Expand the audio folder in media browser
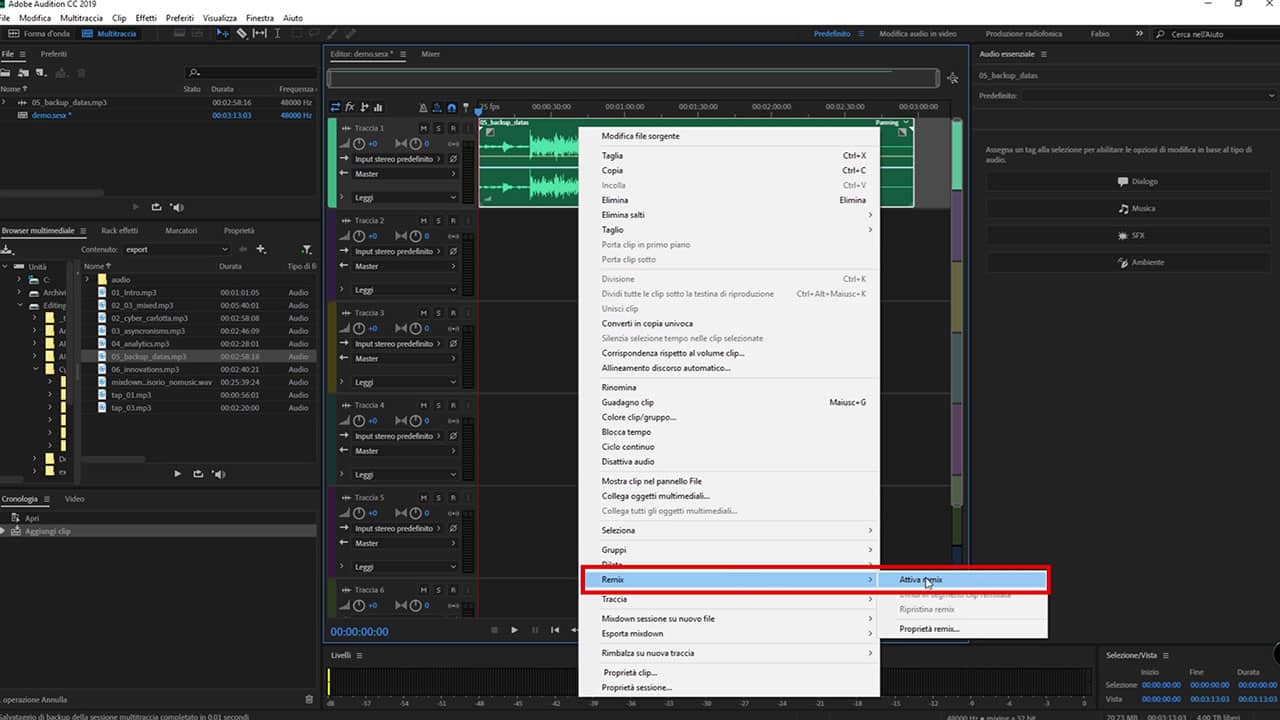Image resolution: width=1280 pixels, height=720 pixels. coord(88,279)
